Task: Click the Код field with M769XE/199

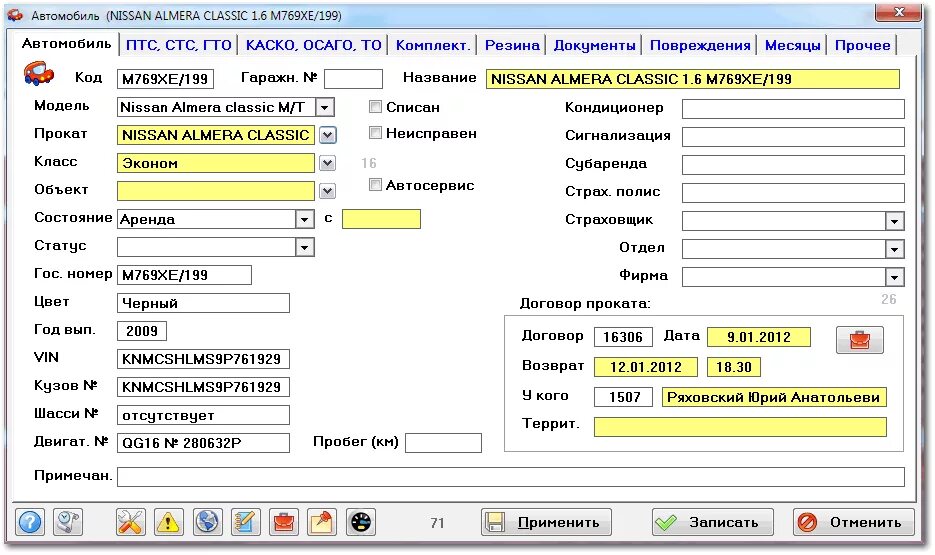Action: [165, 79]
